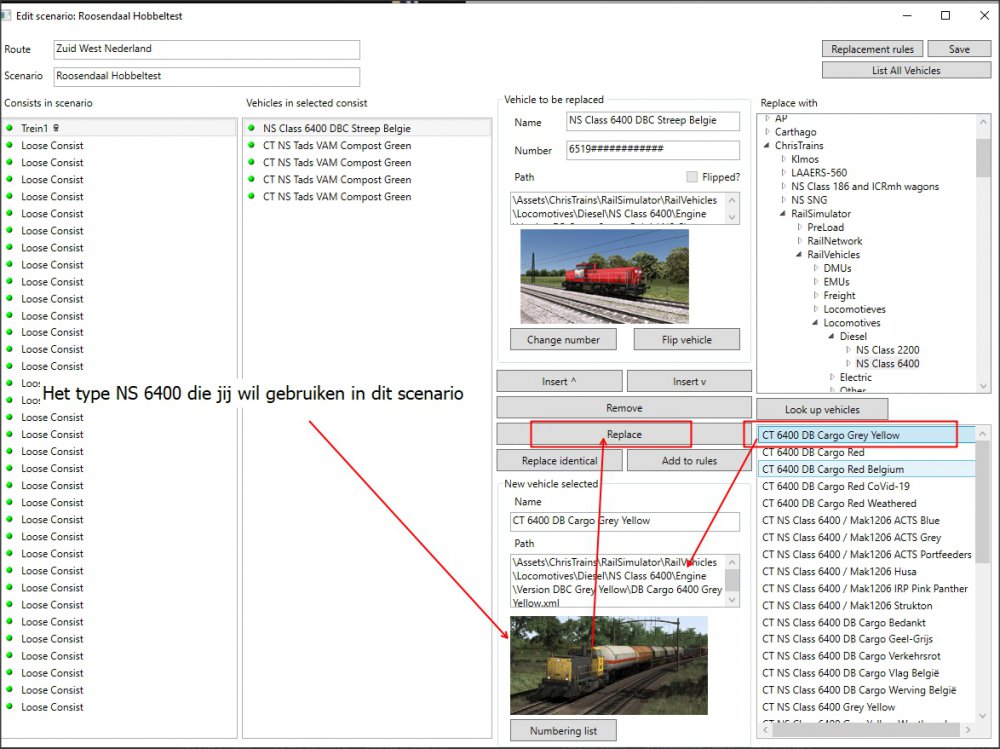Viewport: 1000px width, 749px height.
Task: Click scroll-down arrow of new vehicle Path box
Action: [732, 599]
